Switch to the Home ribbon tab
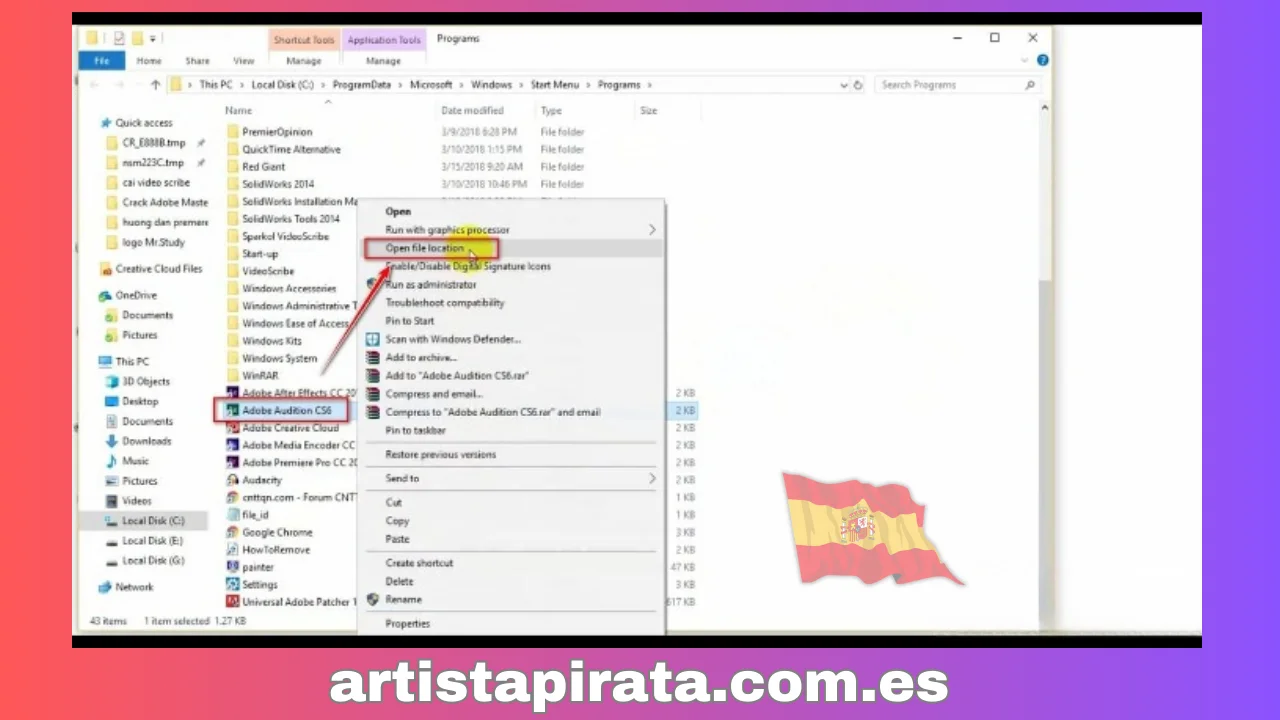The image size is (1280, 720). [x=149, y=61]
